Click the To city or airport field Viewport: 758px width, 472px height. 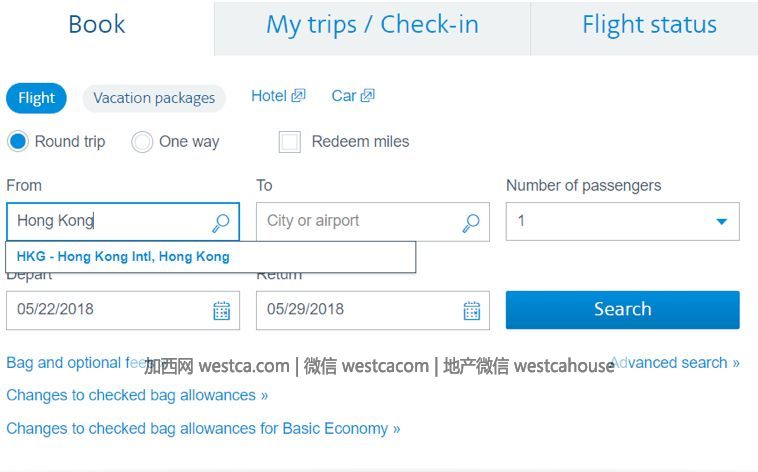point(373,221)
